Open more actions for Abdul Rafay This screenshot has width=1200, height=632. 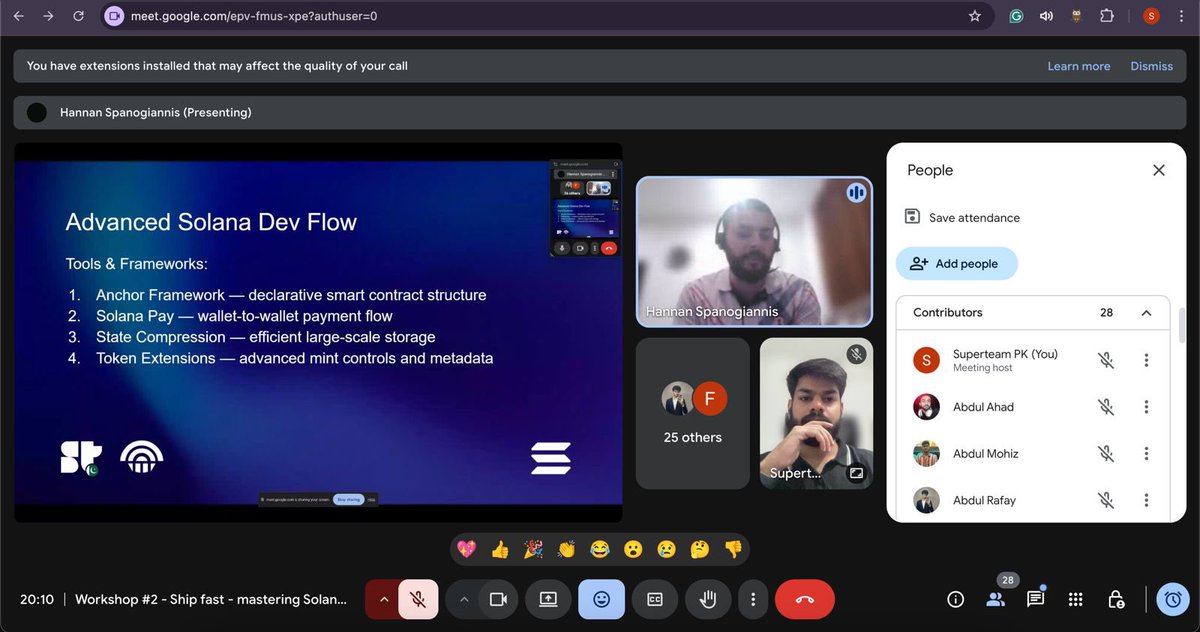coord(1146,500)
